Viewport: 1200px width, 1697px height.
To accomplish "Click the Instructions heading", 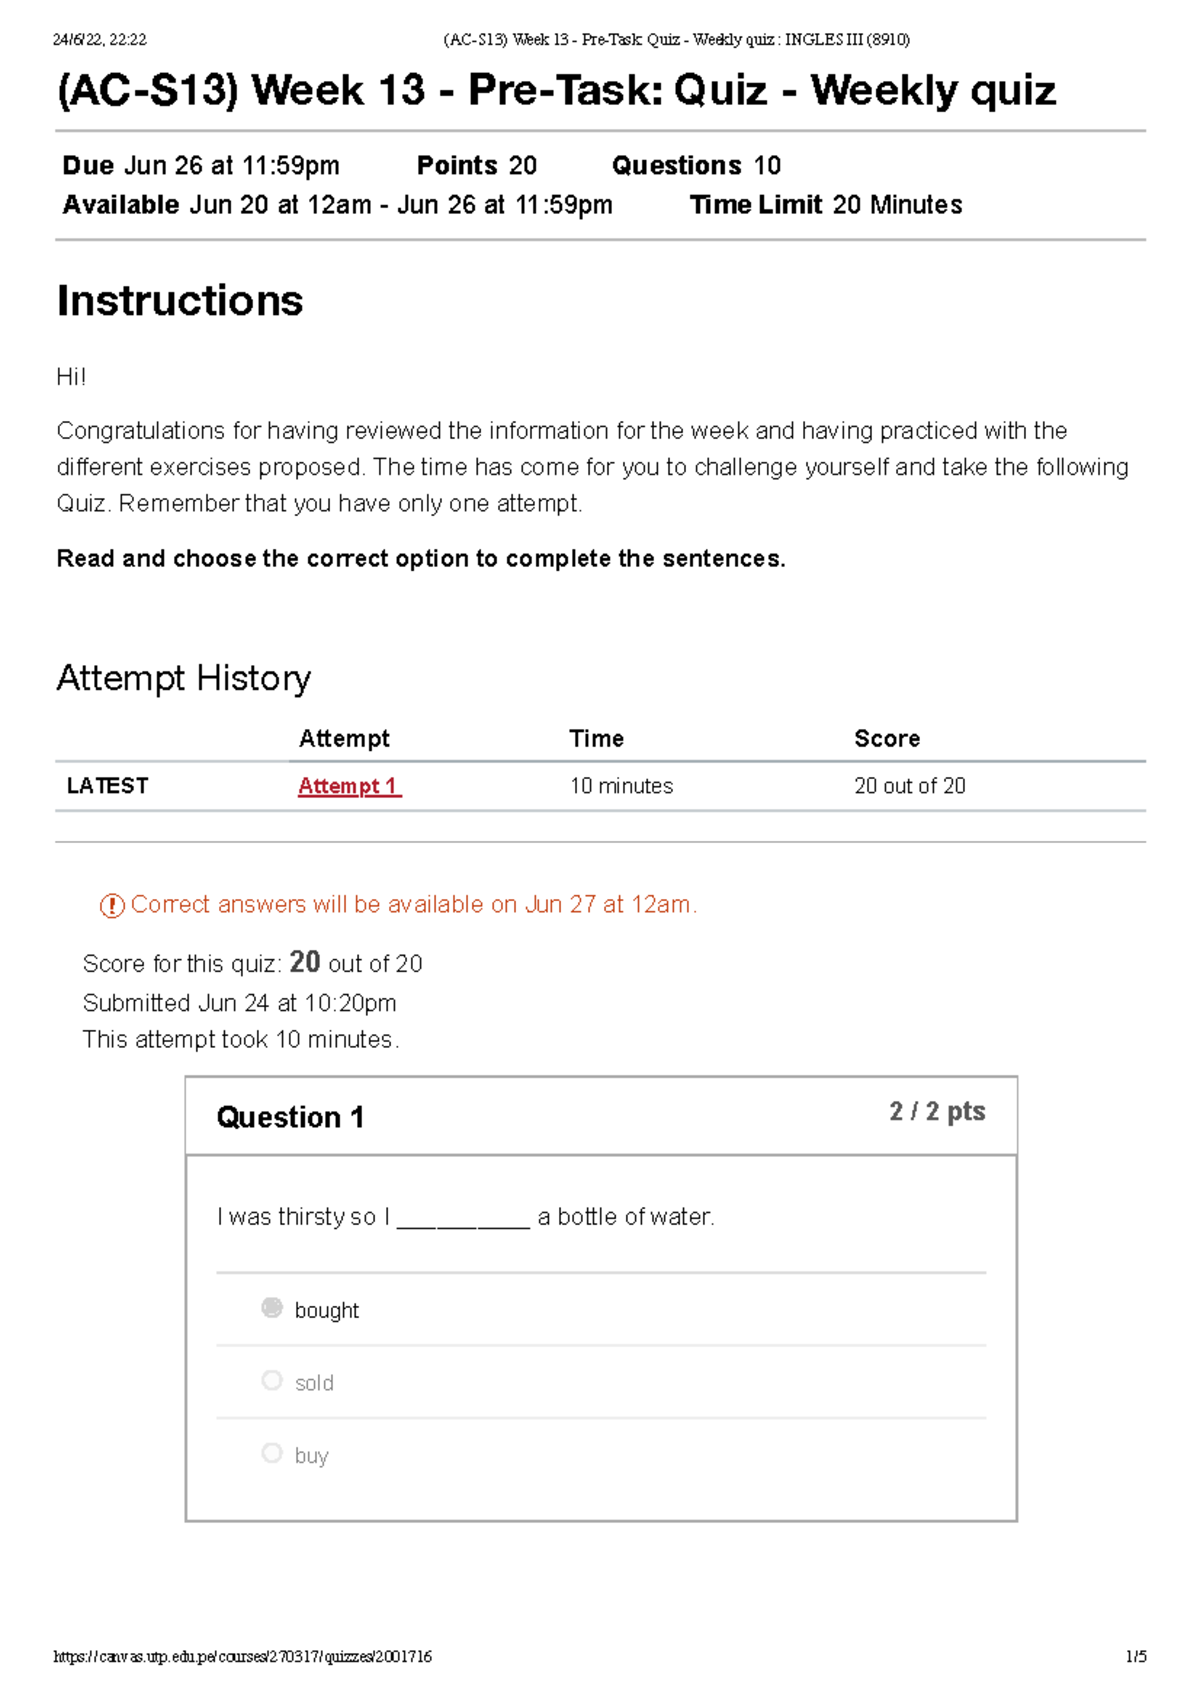I will [180, 300].
